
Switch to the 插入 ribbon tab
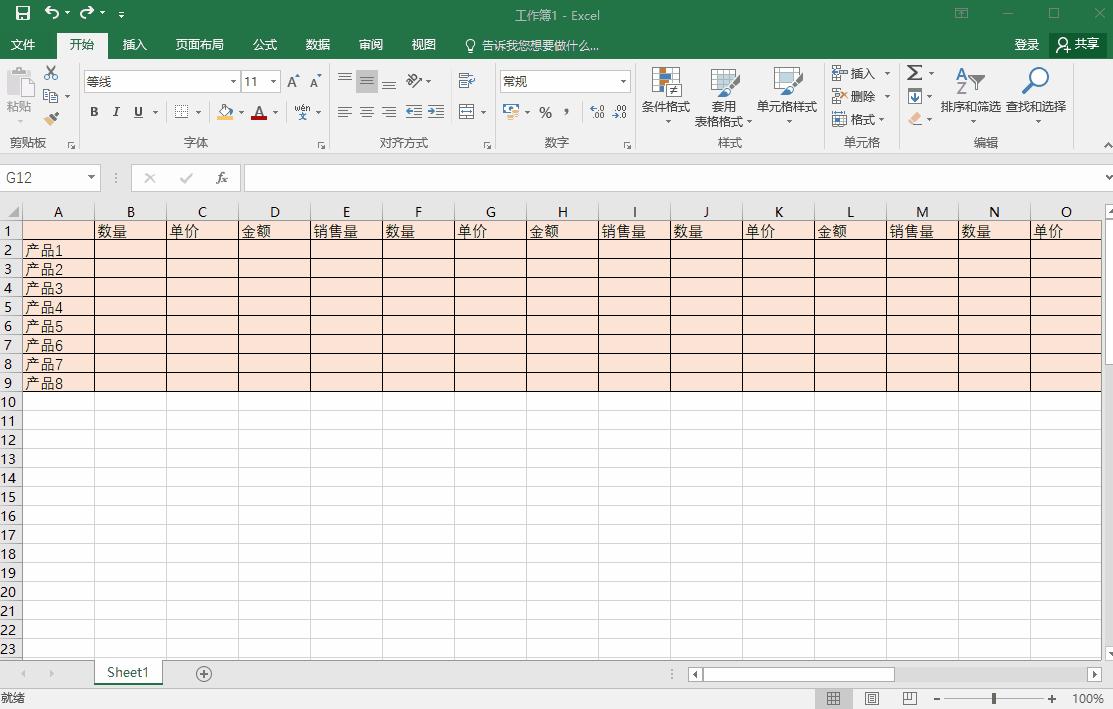pyautogui.click(x=134, y=45)
